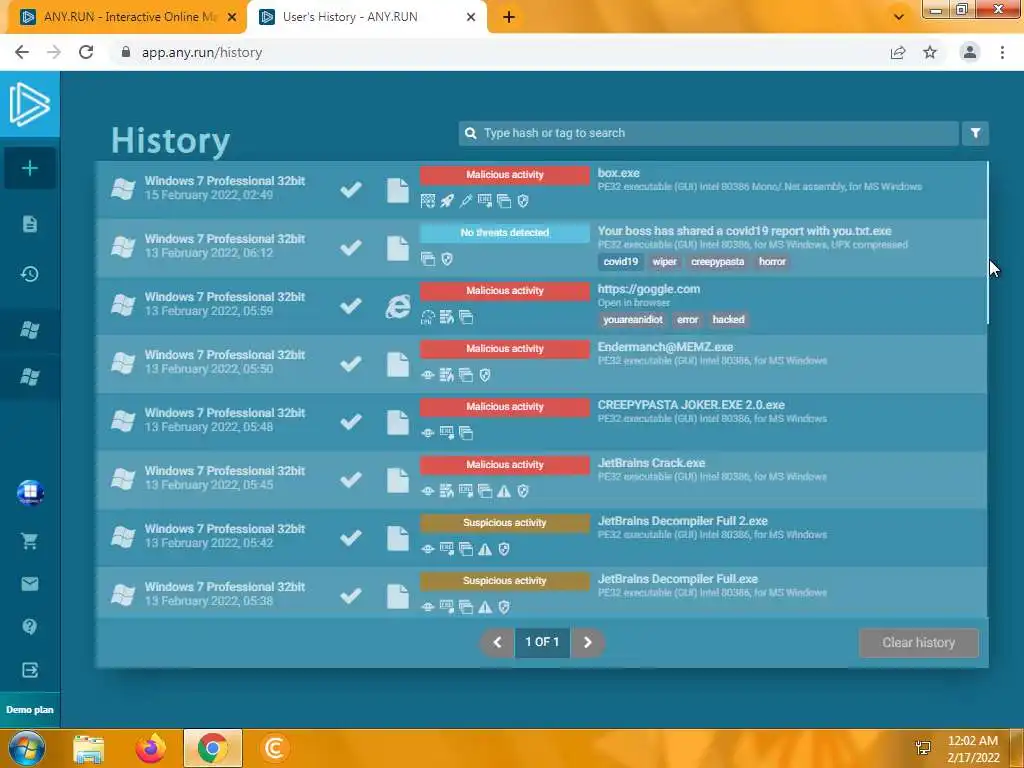Click the covid19 tag

coord(620,262)
